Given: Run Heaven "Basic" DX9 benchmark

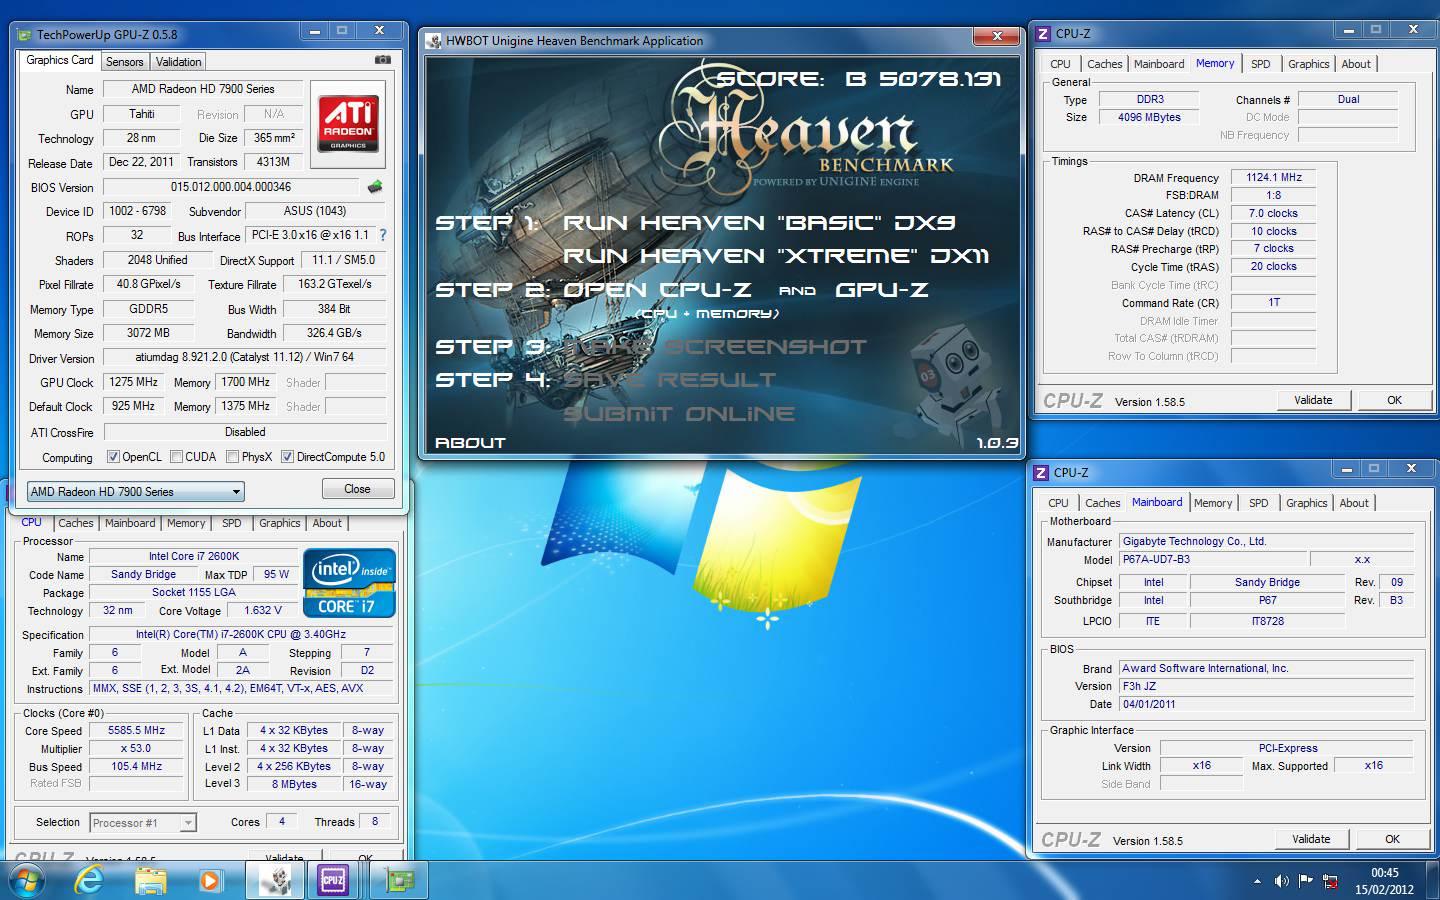Looking at the screenshot, I should (x=759, y=223).
